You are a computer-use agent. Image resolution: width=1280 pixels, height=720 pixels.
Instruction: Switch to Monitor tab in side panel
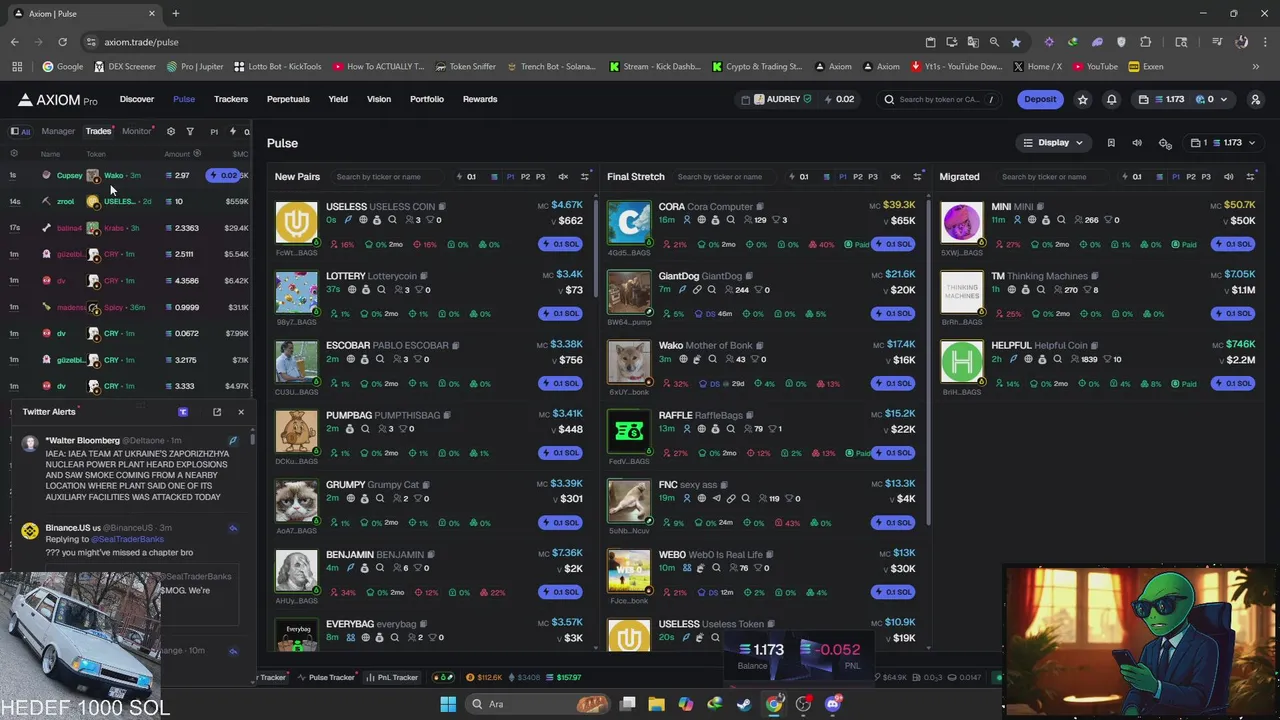click(136, 131)
